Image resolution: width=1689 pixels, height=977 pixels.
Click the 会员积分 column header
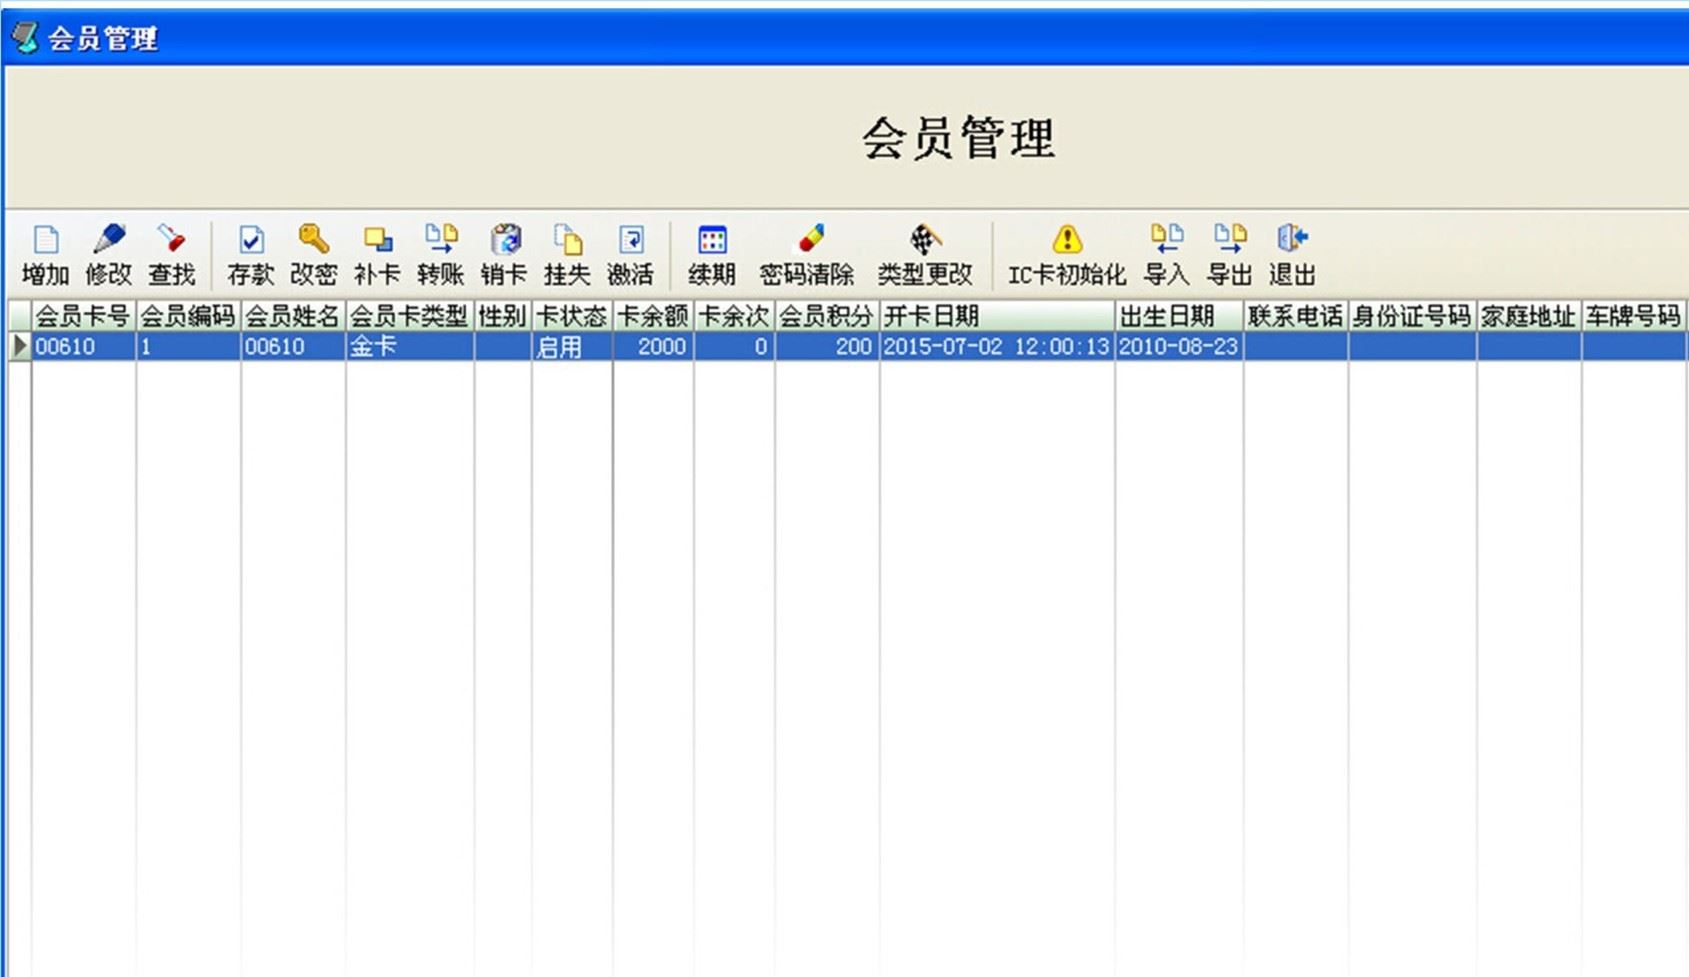(827, 317)
